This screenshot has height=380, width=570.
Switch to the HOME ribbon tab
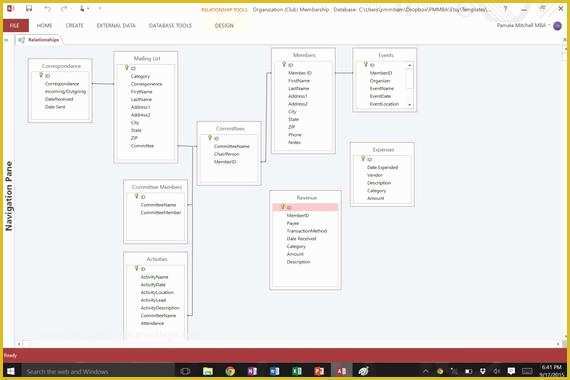(44, 25)
